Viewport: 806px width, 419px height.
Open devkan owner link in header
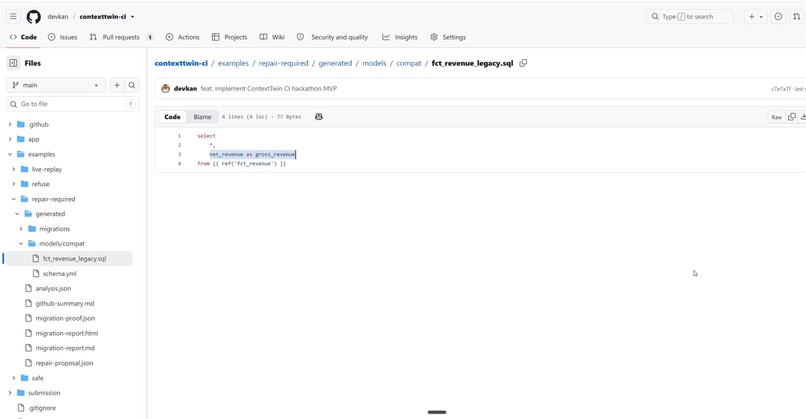(x=58, y=16)
